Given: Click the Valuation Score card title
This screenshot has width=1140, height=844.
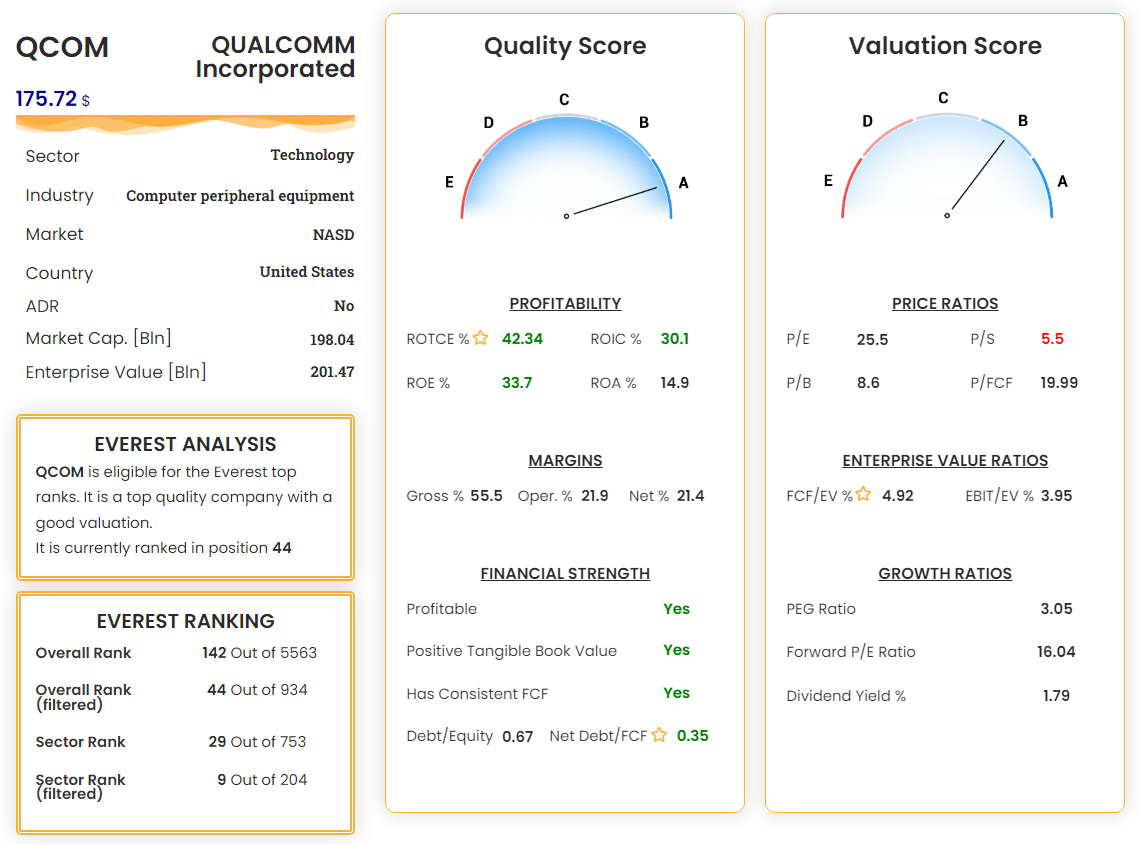Looking at the screenshot, I should [945, 46].
